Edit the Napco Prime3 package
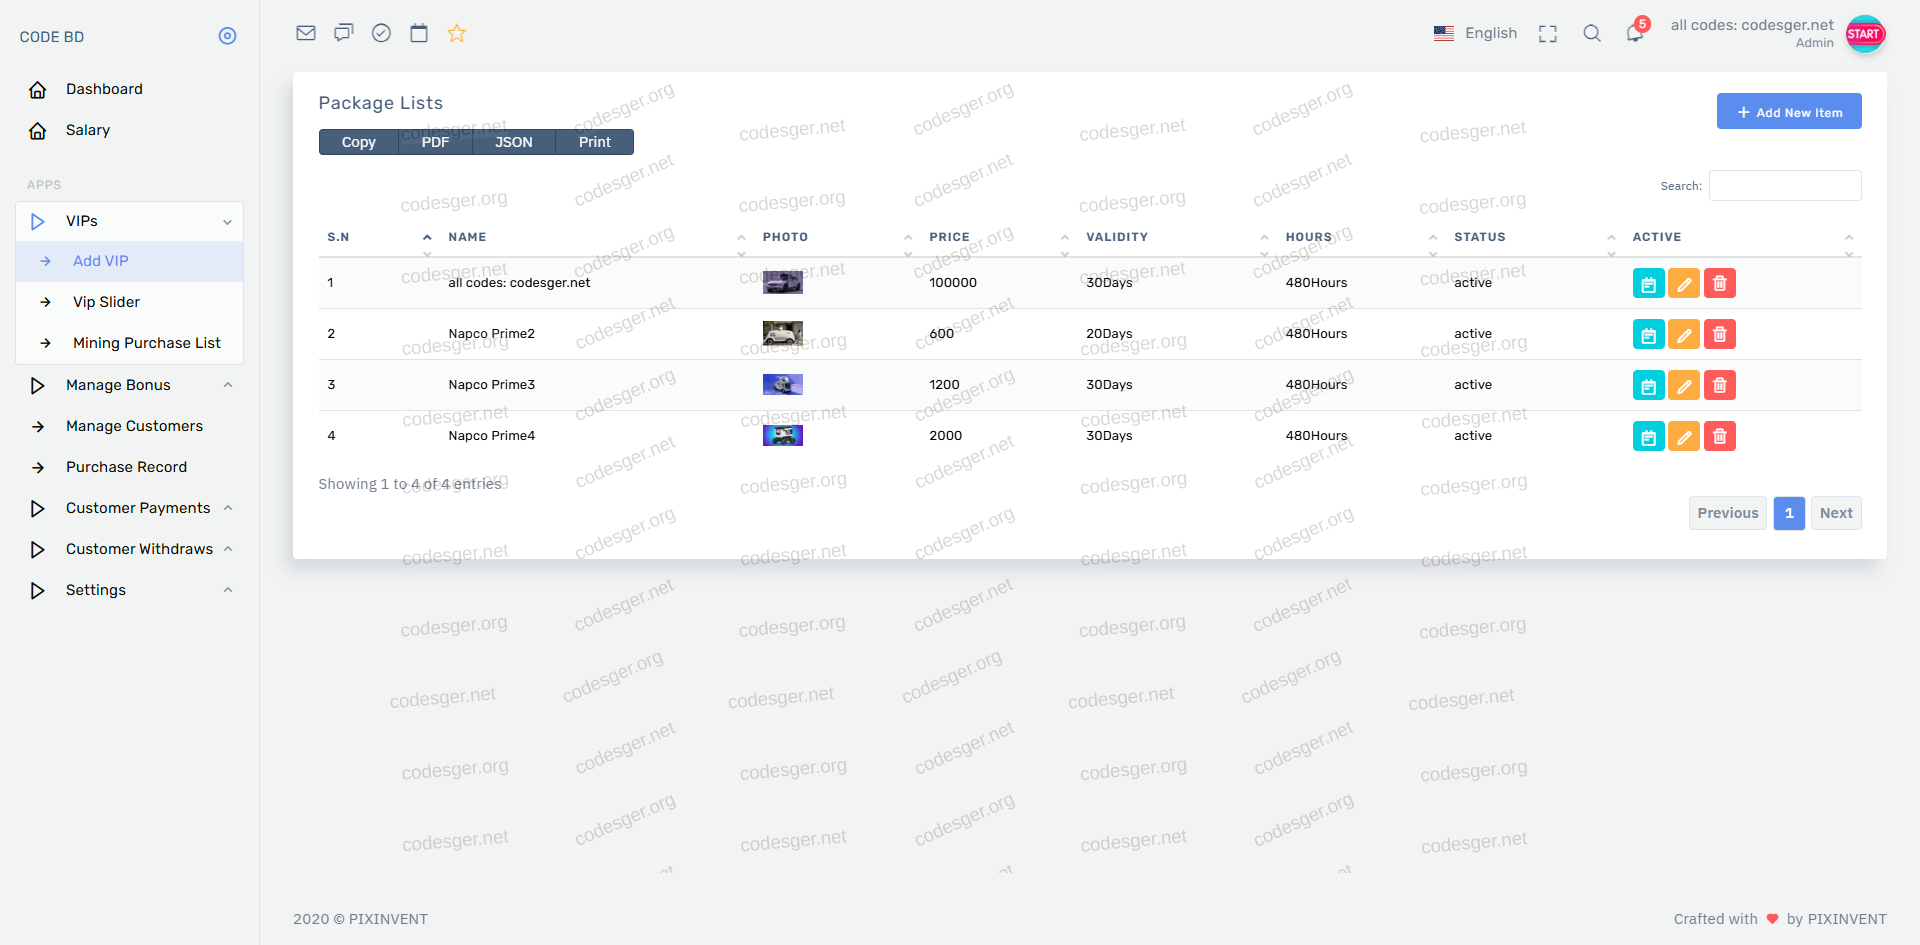 (1684, 385)
